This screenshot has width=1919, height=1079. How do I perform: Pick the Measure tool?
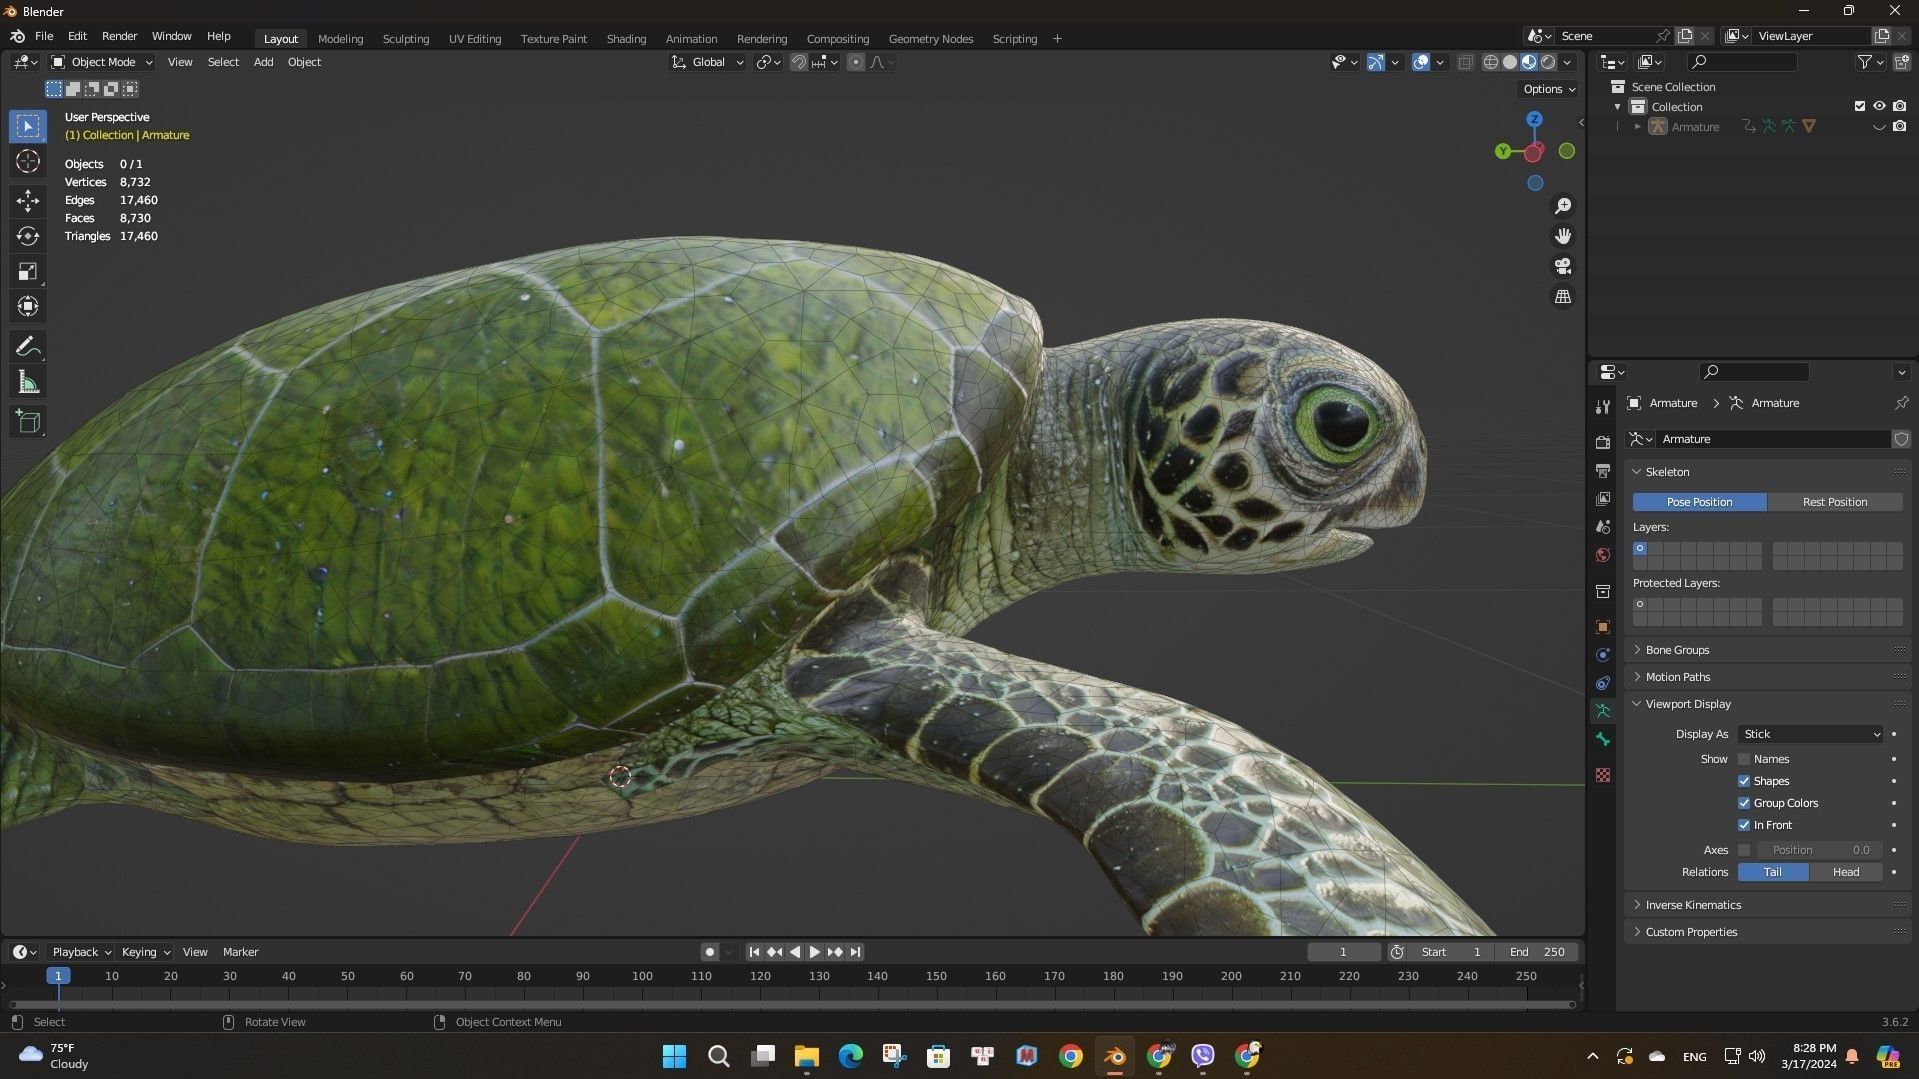28,382
